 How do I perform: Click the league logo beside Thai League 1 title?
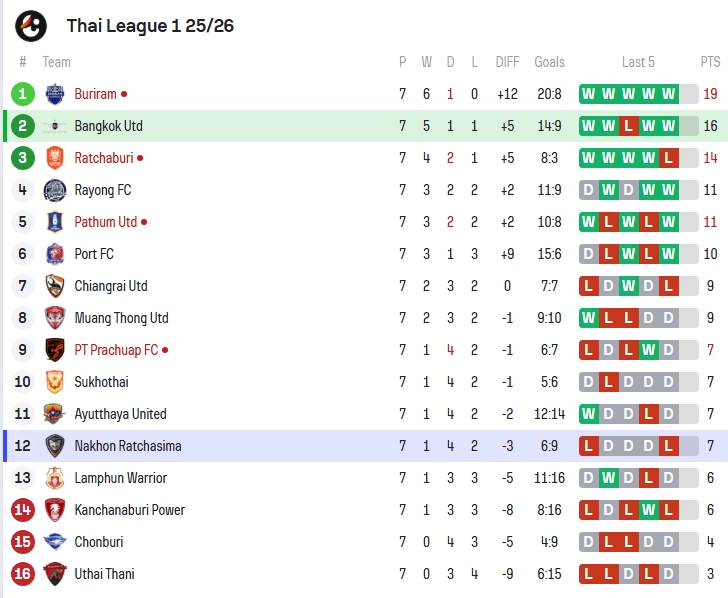tap(31, 26)
